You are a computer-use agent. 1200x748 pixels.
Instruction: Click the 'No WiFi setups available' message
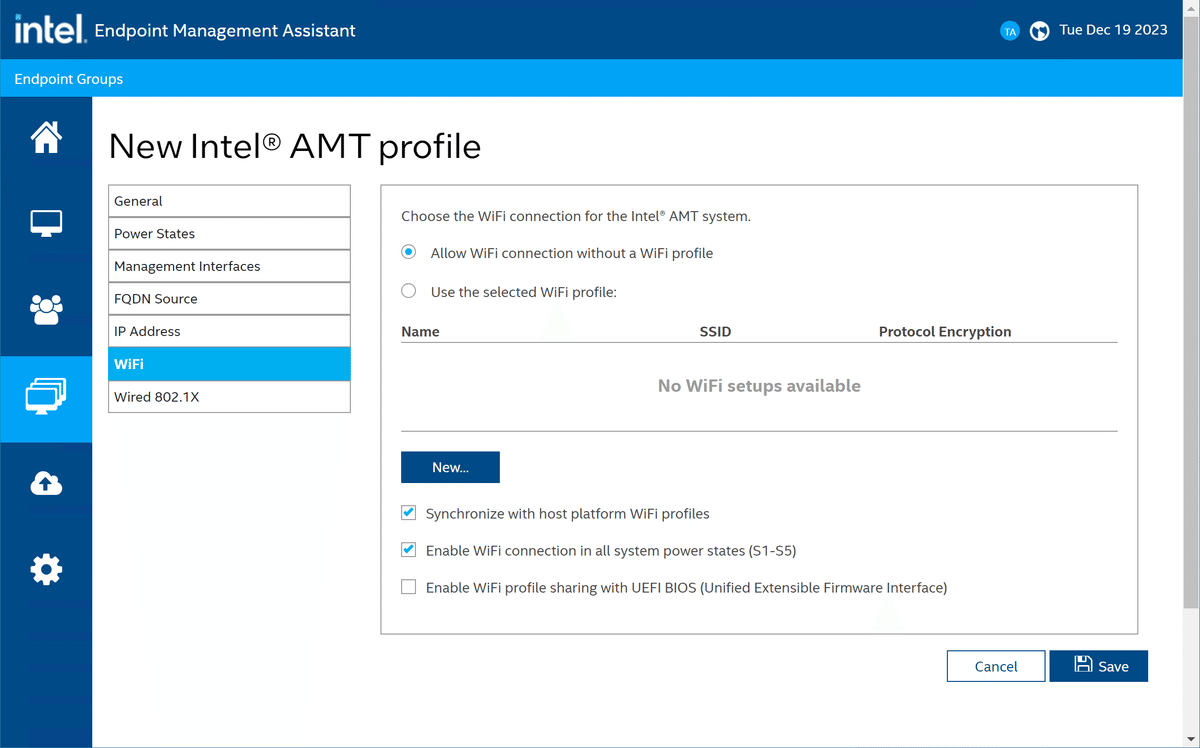point(759,385)
